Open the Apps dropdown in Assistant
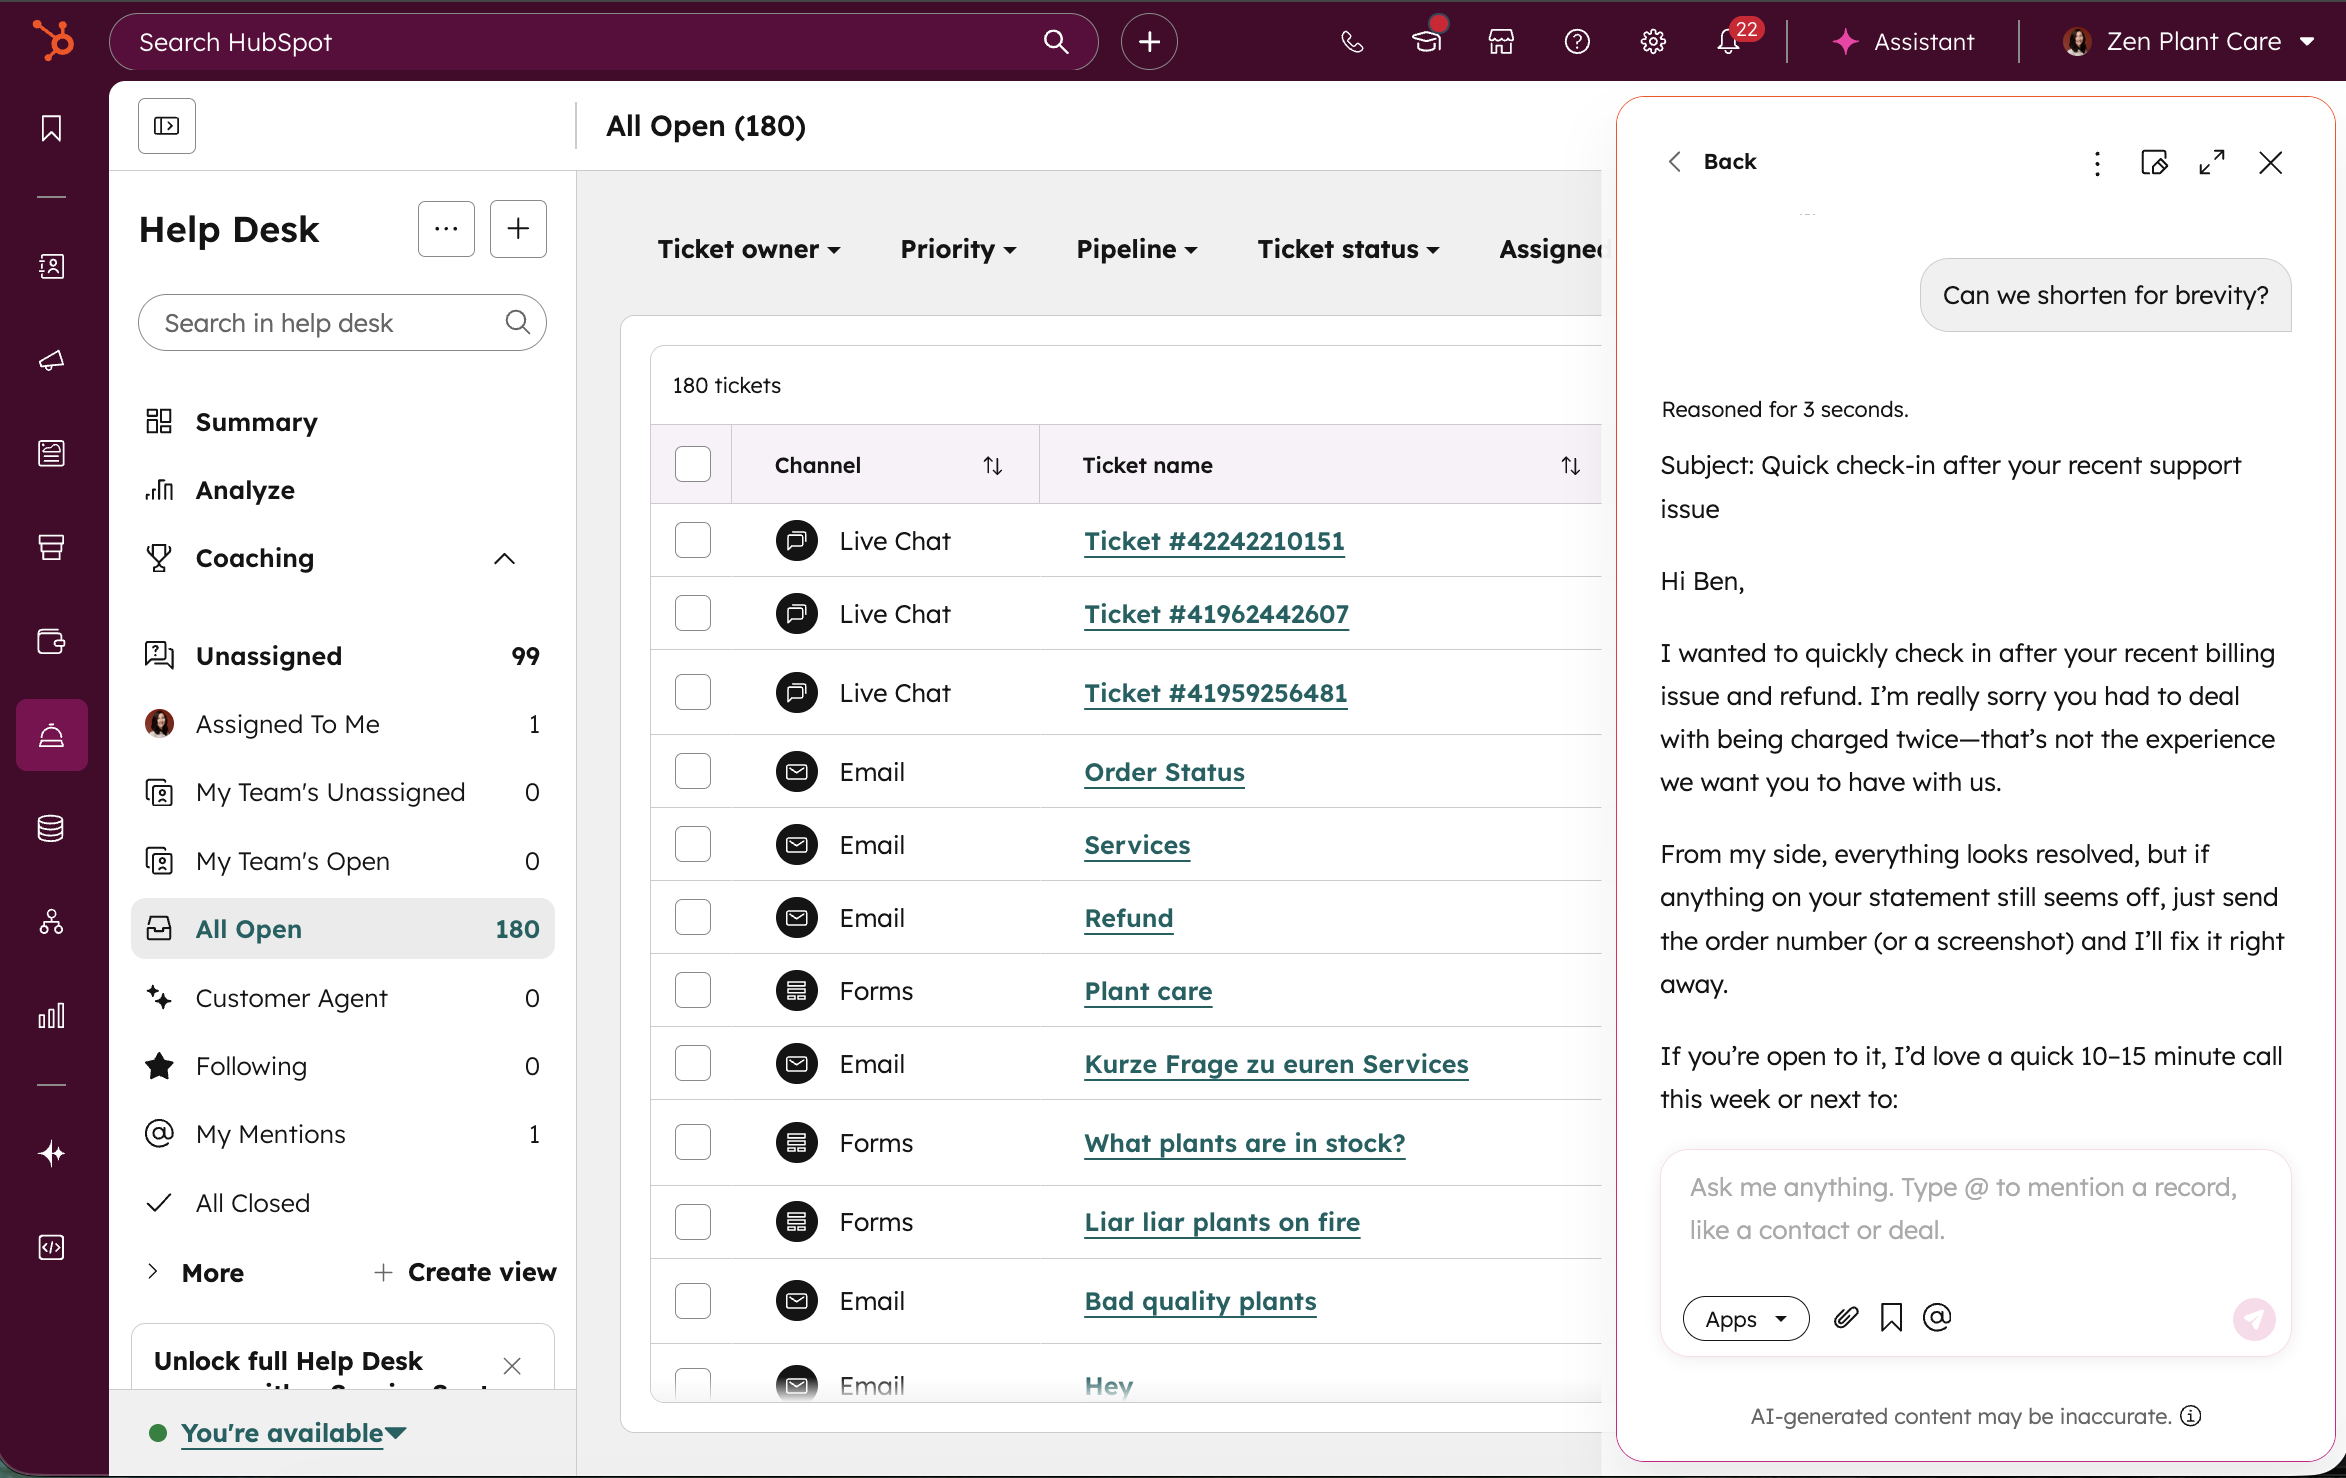Screen dimensions: 2346x1478 click(x=1745, y=1319)
